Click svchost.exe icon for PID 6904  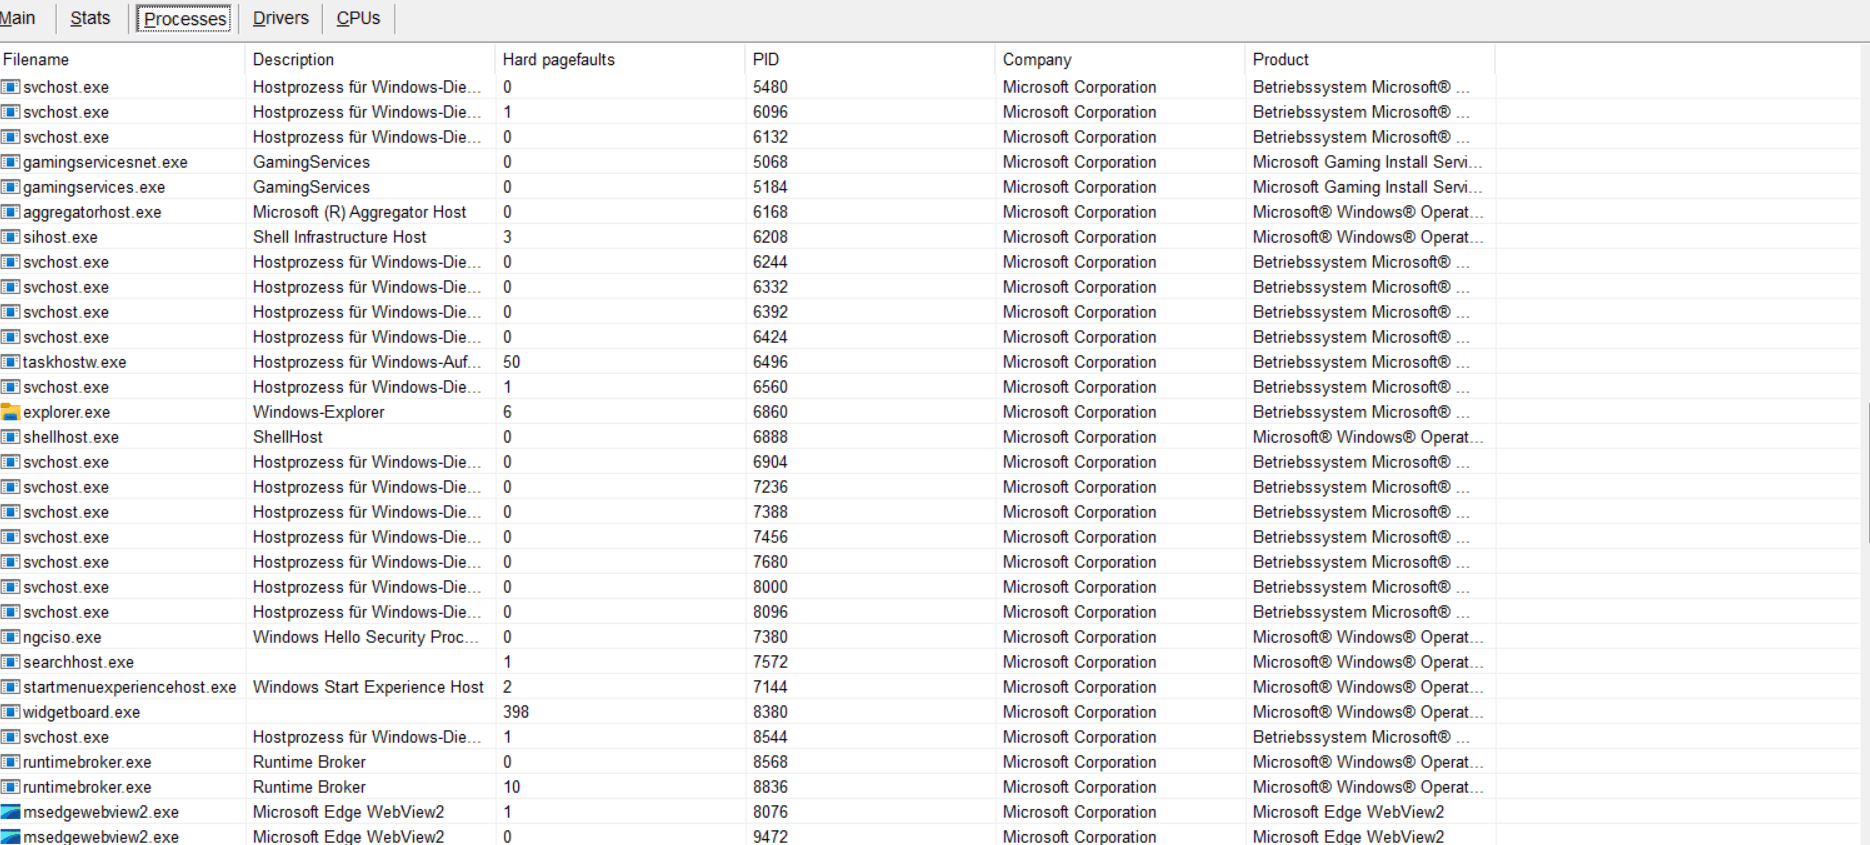pyautogui.click(x=10, y=462)
